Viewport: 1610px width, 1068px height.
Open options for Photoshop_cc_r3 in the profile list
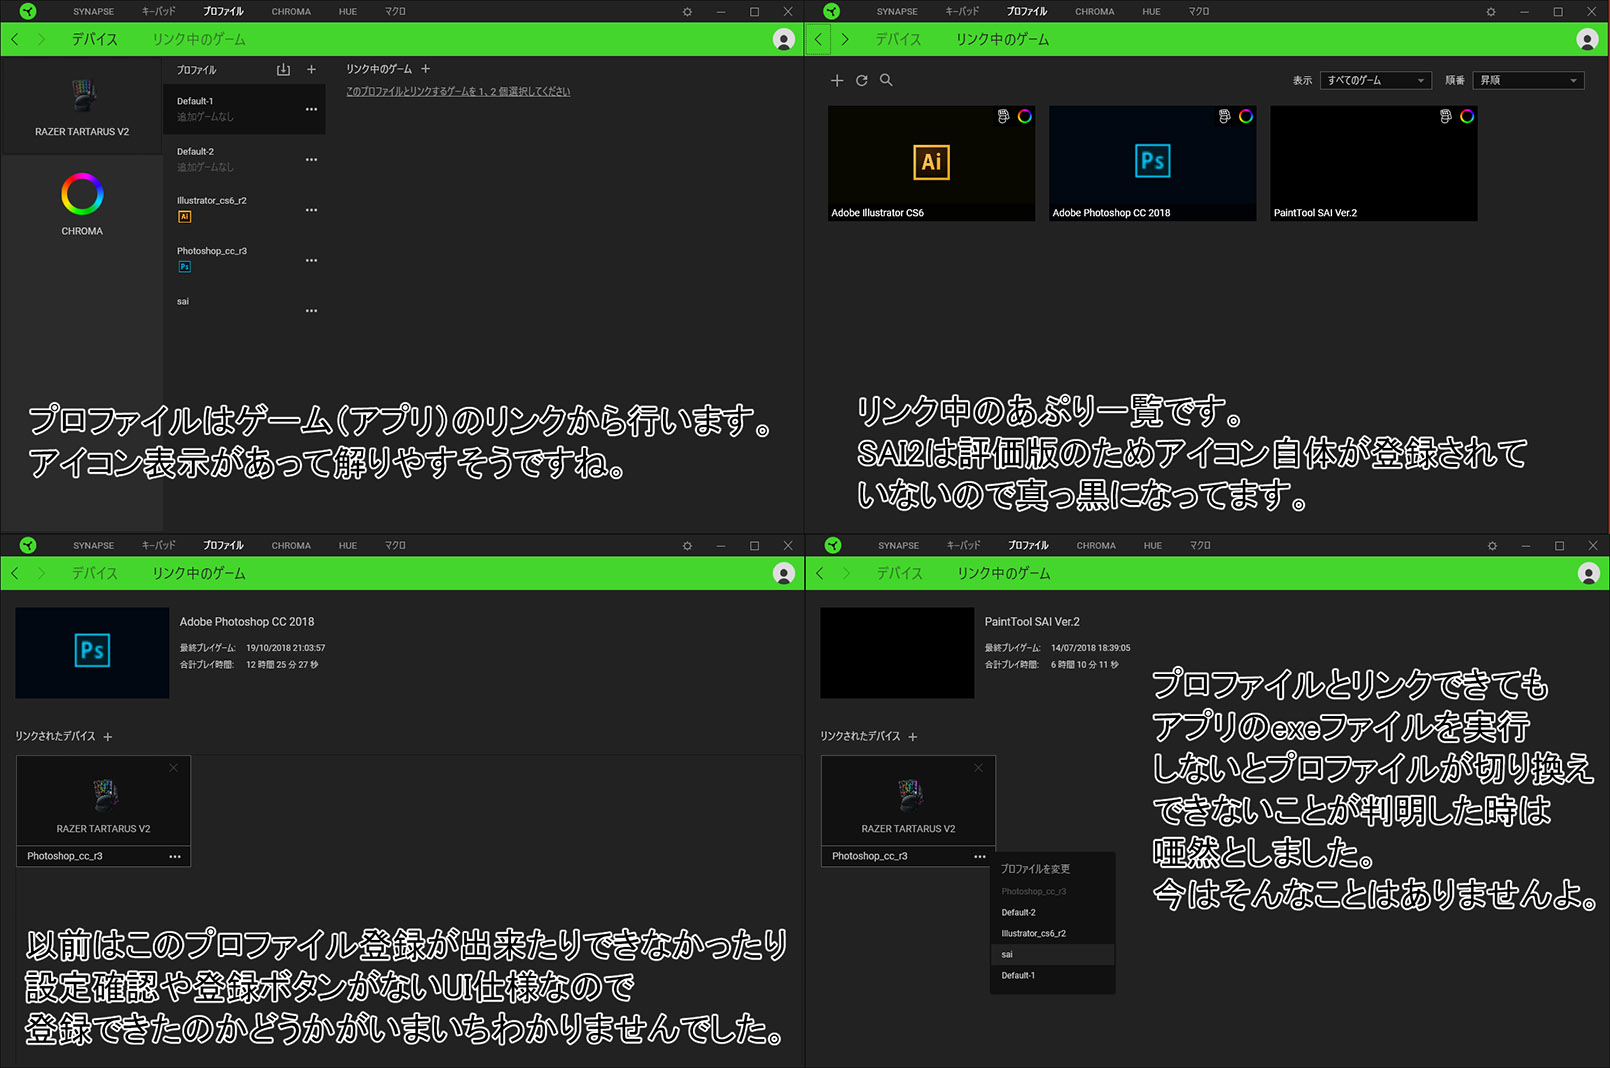tap(311, 260)
